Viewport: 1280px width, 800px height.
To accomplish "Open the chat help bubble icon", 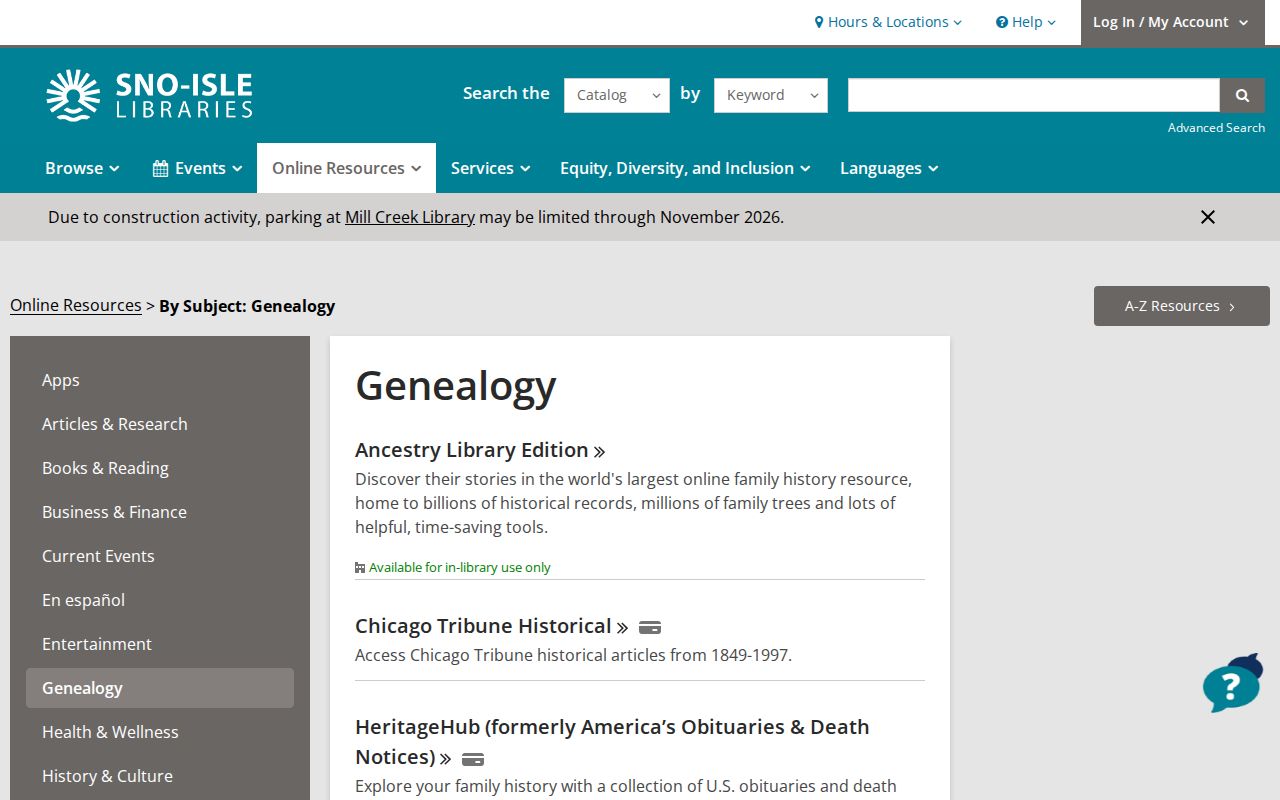I will click(1232, 684).
